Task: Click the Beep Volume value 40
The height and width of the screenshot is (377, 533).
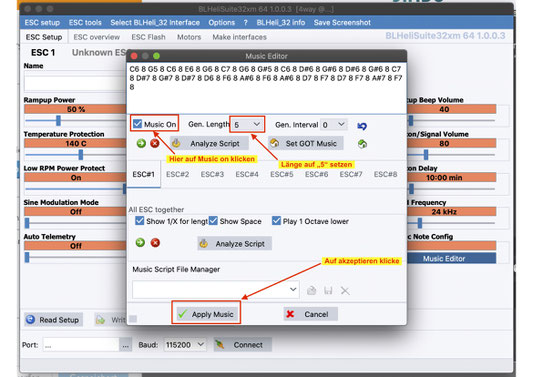Action: coord(444,109)
